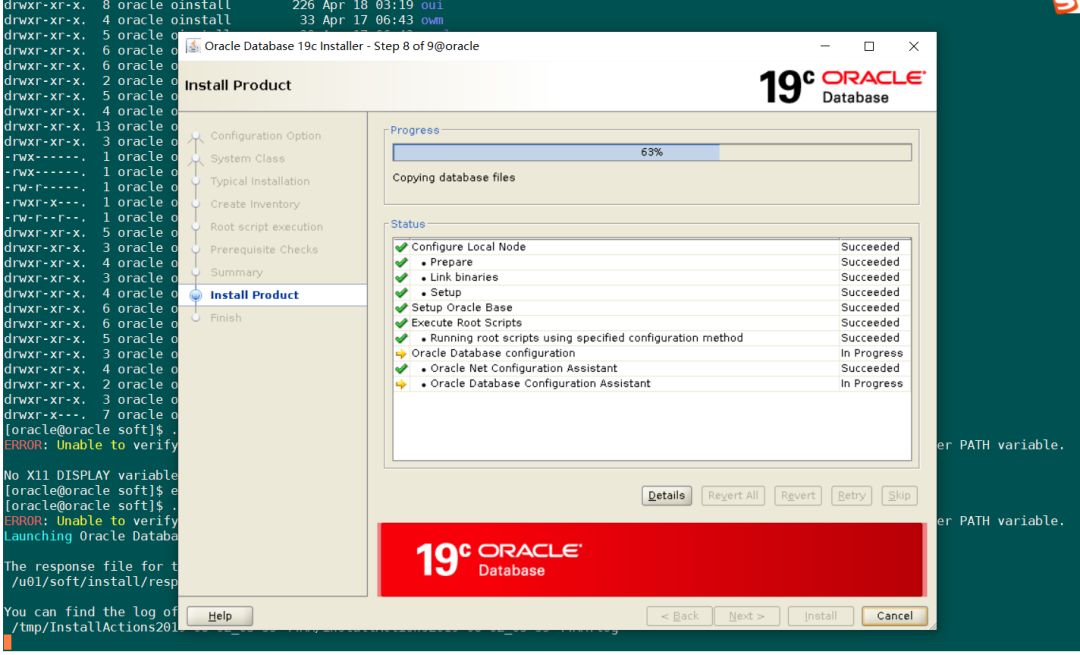The width and height of the screenshot is (1080, 655).
Task: Click the 63% progress bar
Action: click(652, 152)
